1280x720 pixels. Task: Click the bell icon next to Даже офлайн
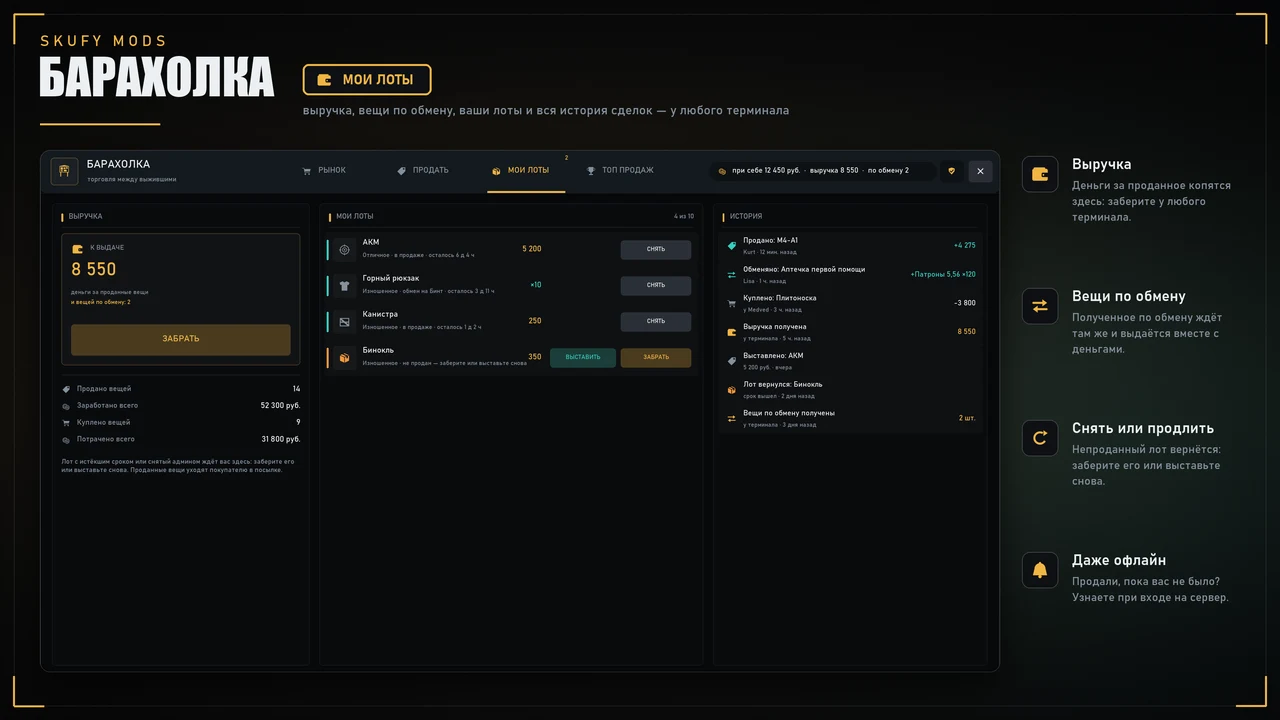coord(1040,570)
